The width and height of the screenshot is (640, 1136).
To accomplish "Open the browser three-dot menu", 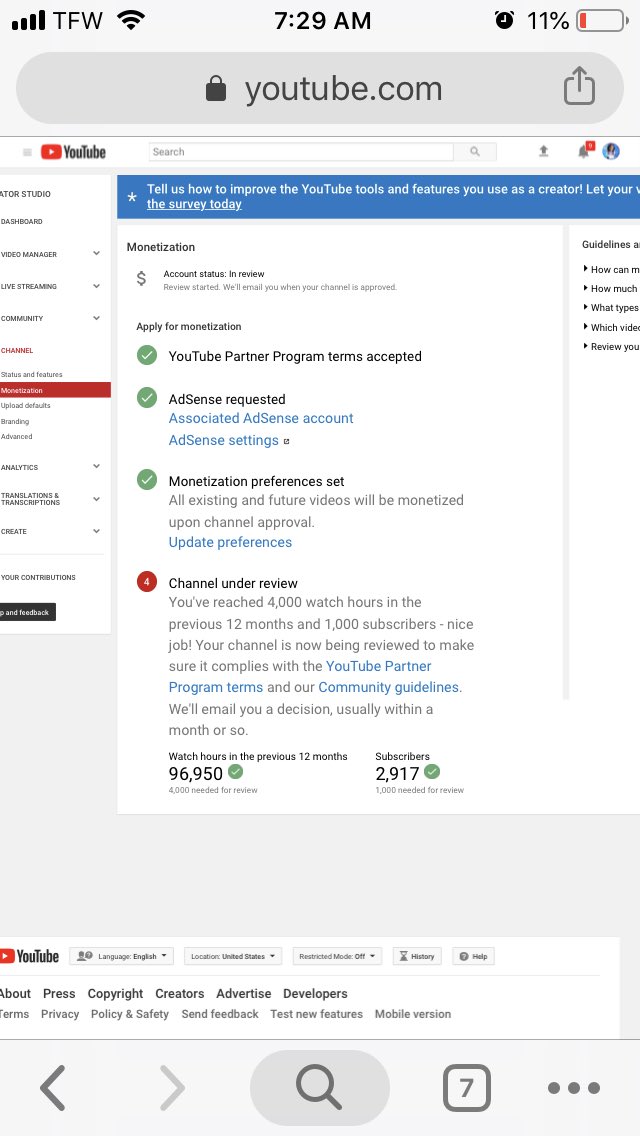I will pyautogui.click(x=573, y=1087).
